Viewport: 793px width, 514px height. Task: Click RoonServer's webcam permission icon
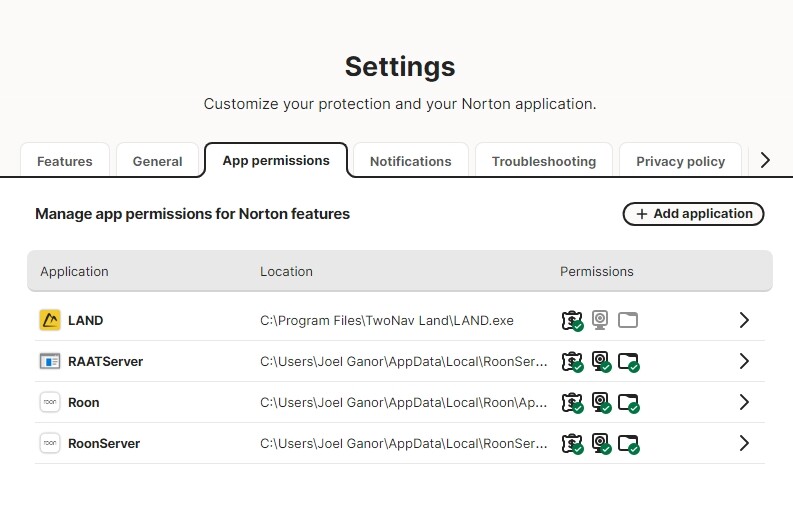click(600, 444)
